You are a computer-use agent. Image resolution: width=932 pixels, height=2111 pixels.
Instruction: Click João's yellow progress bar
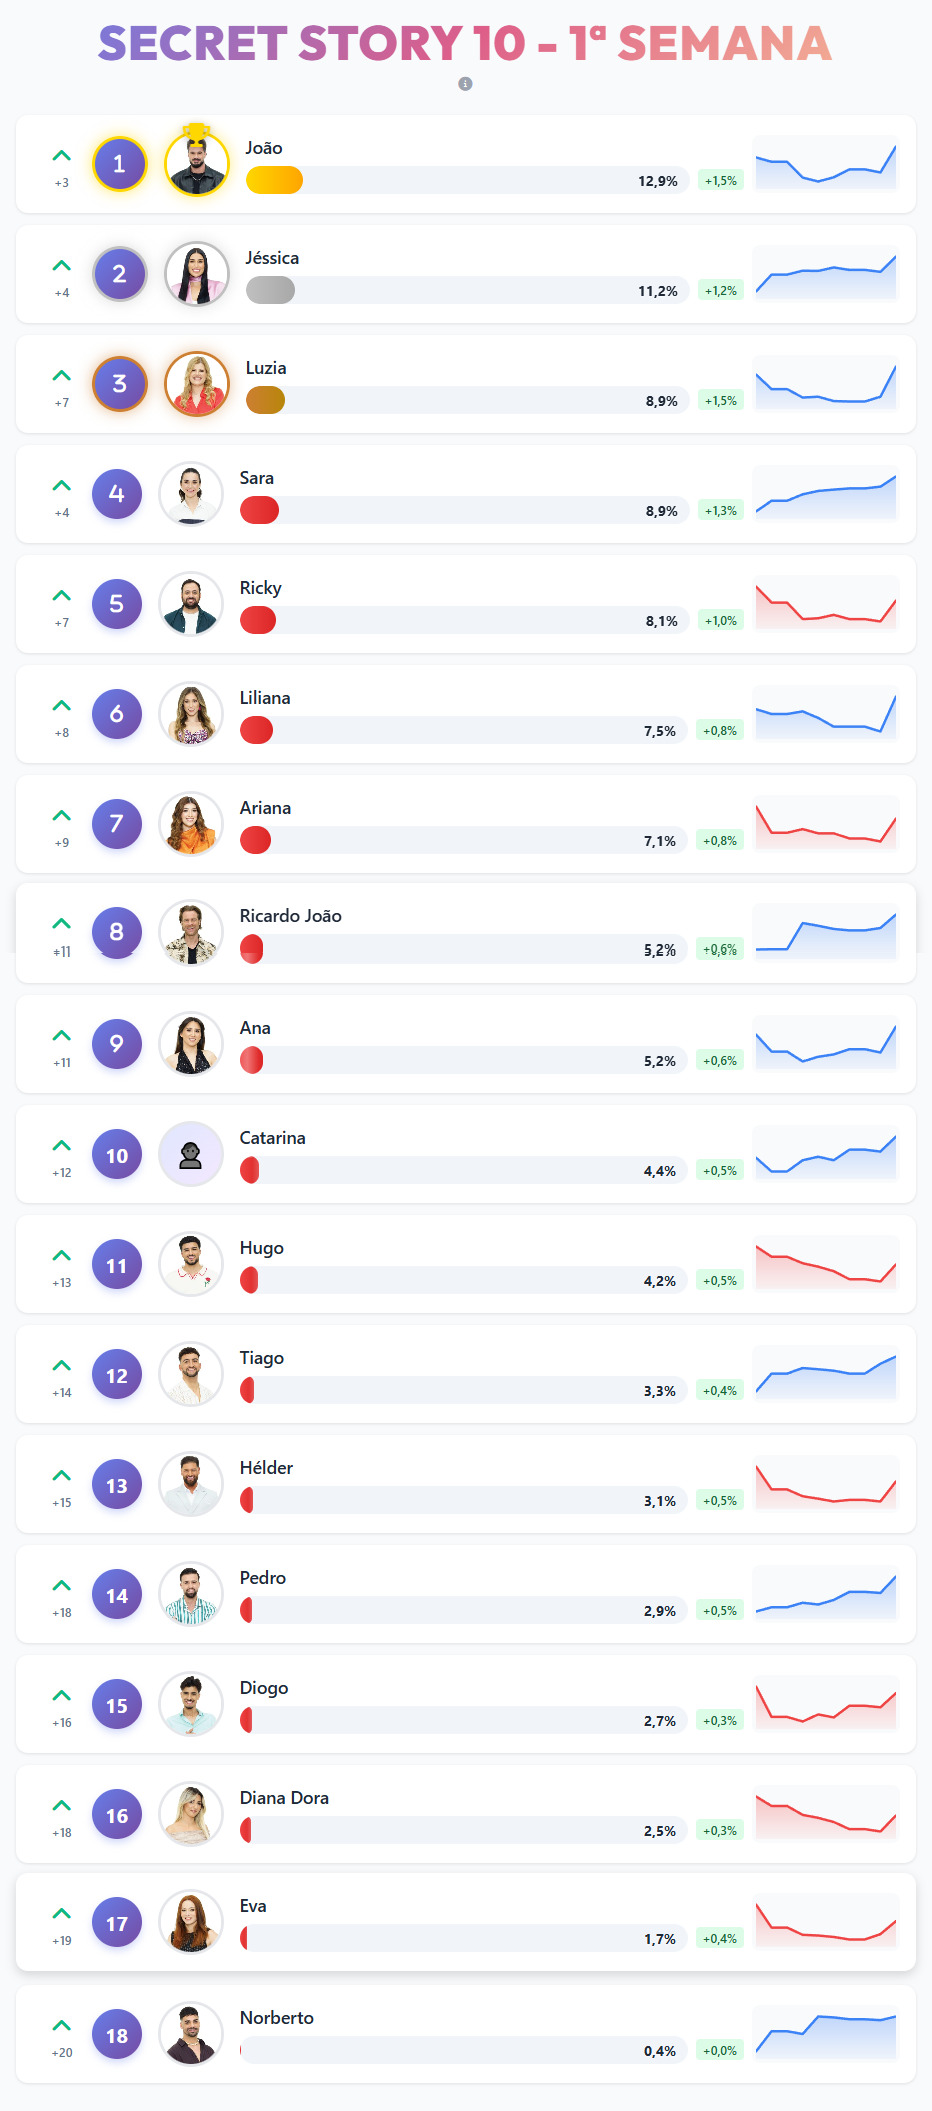(274, 180)
